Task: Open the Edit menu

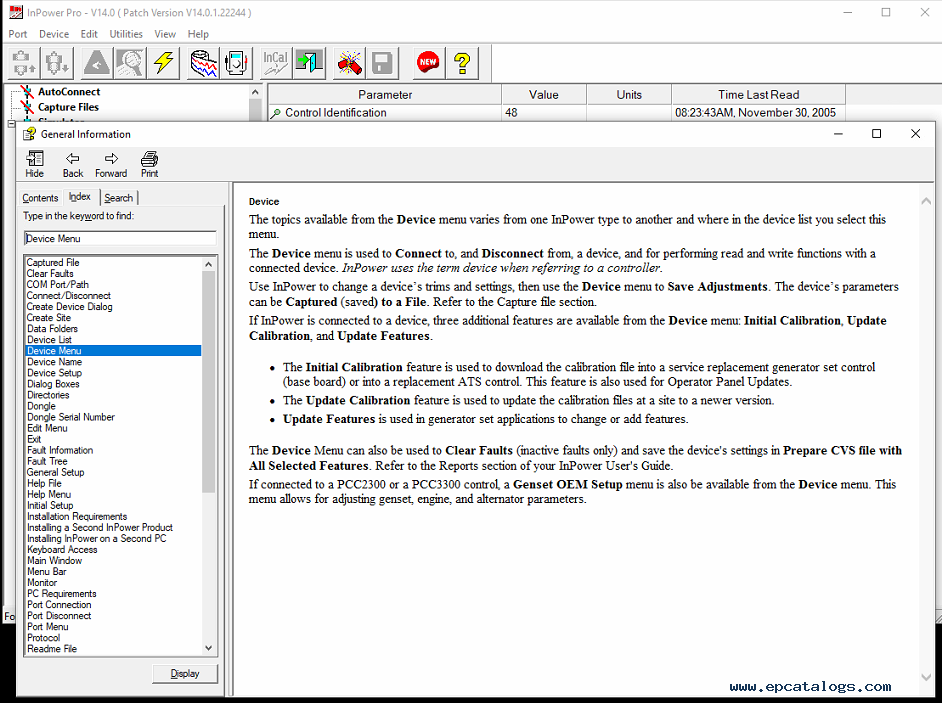Action: (x=89, y=34)
